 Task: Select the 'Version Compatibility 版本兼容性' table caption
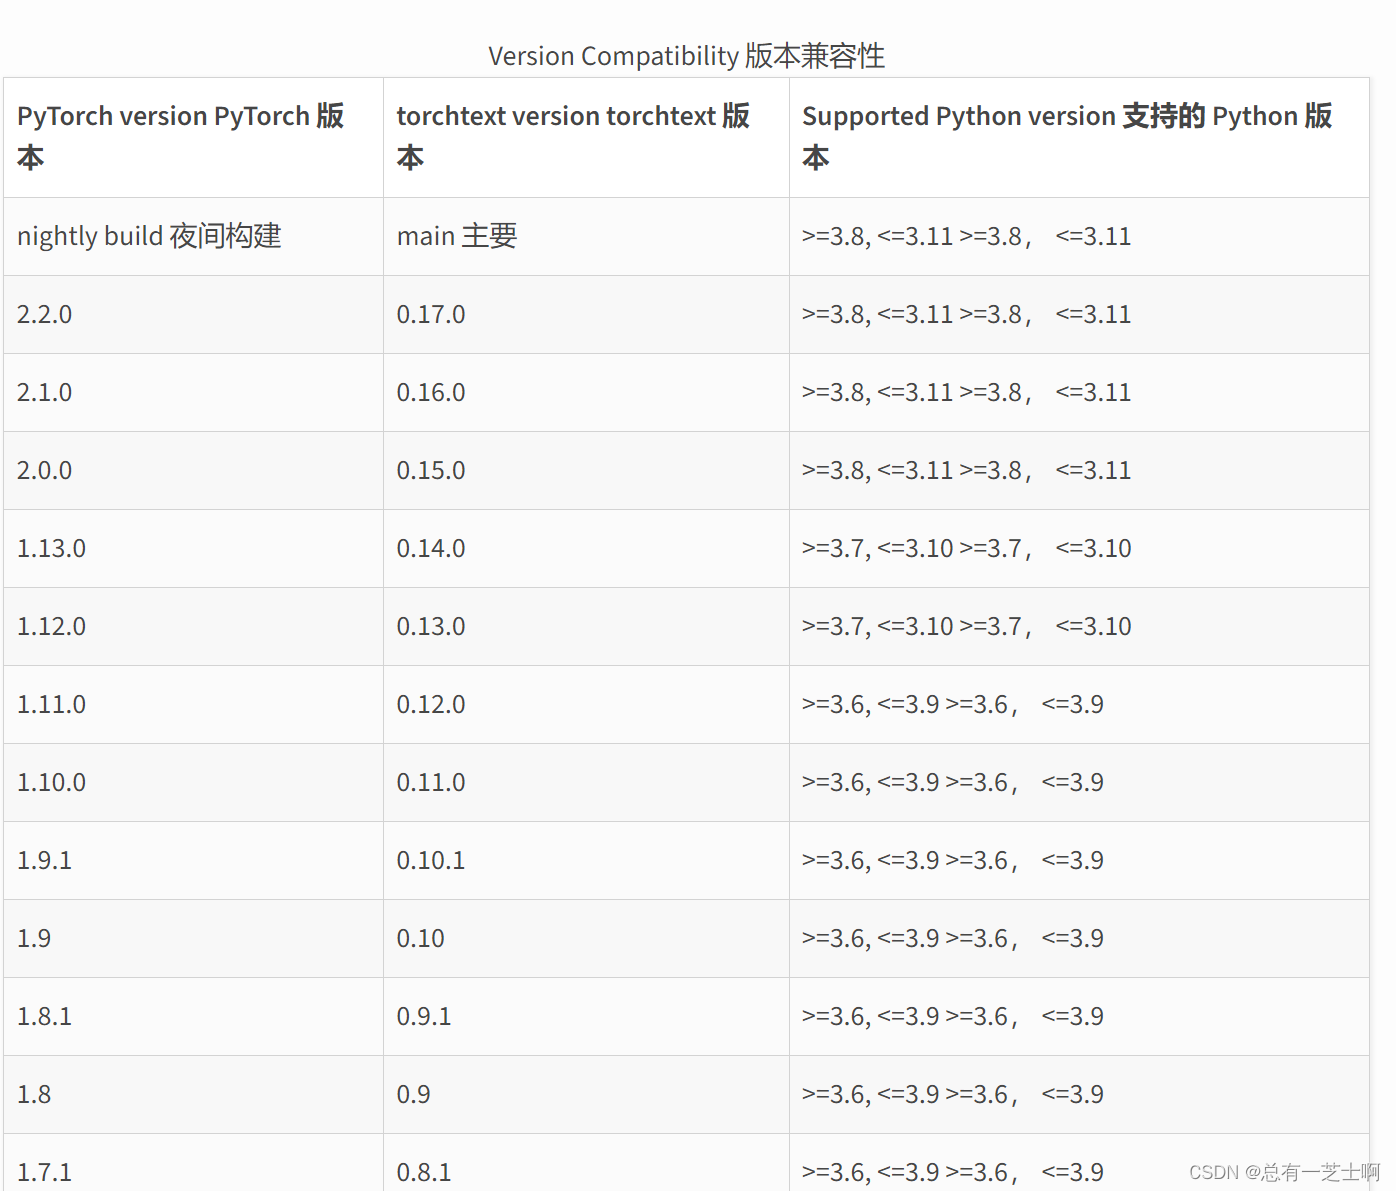pos(686,56)
